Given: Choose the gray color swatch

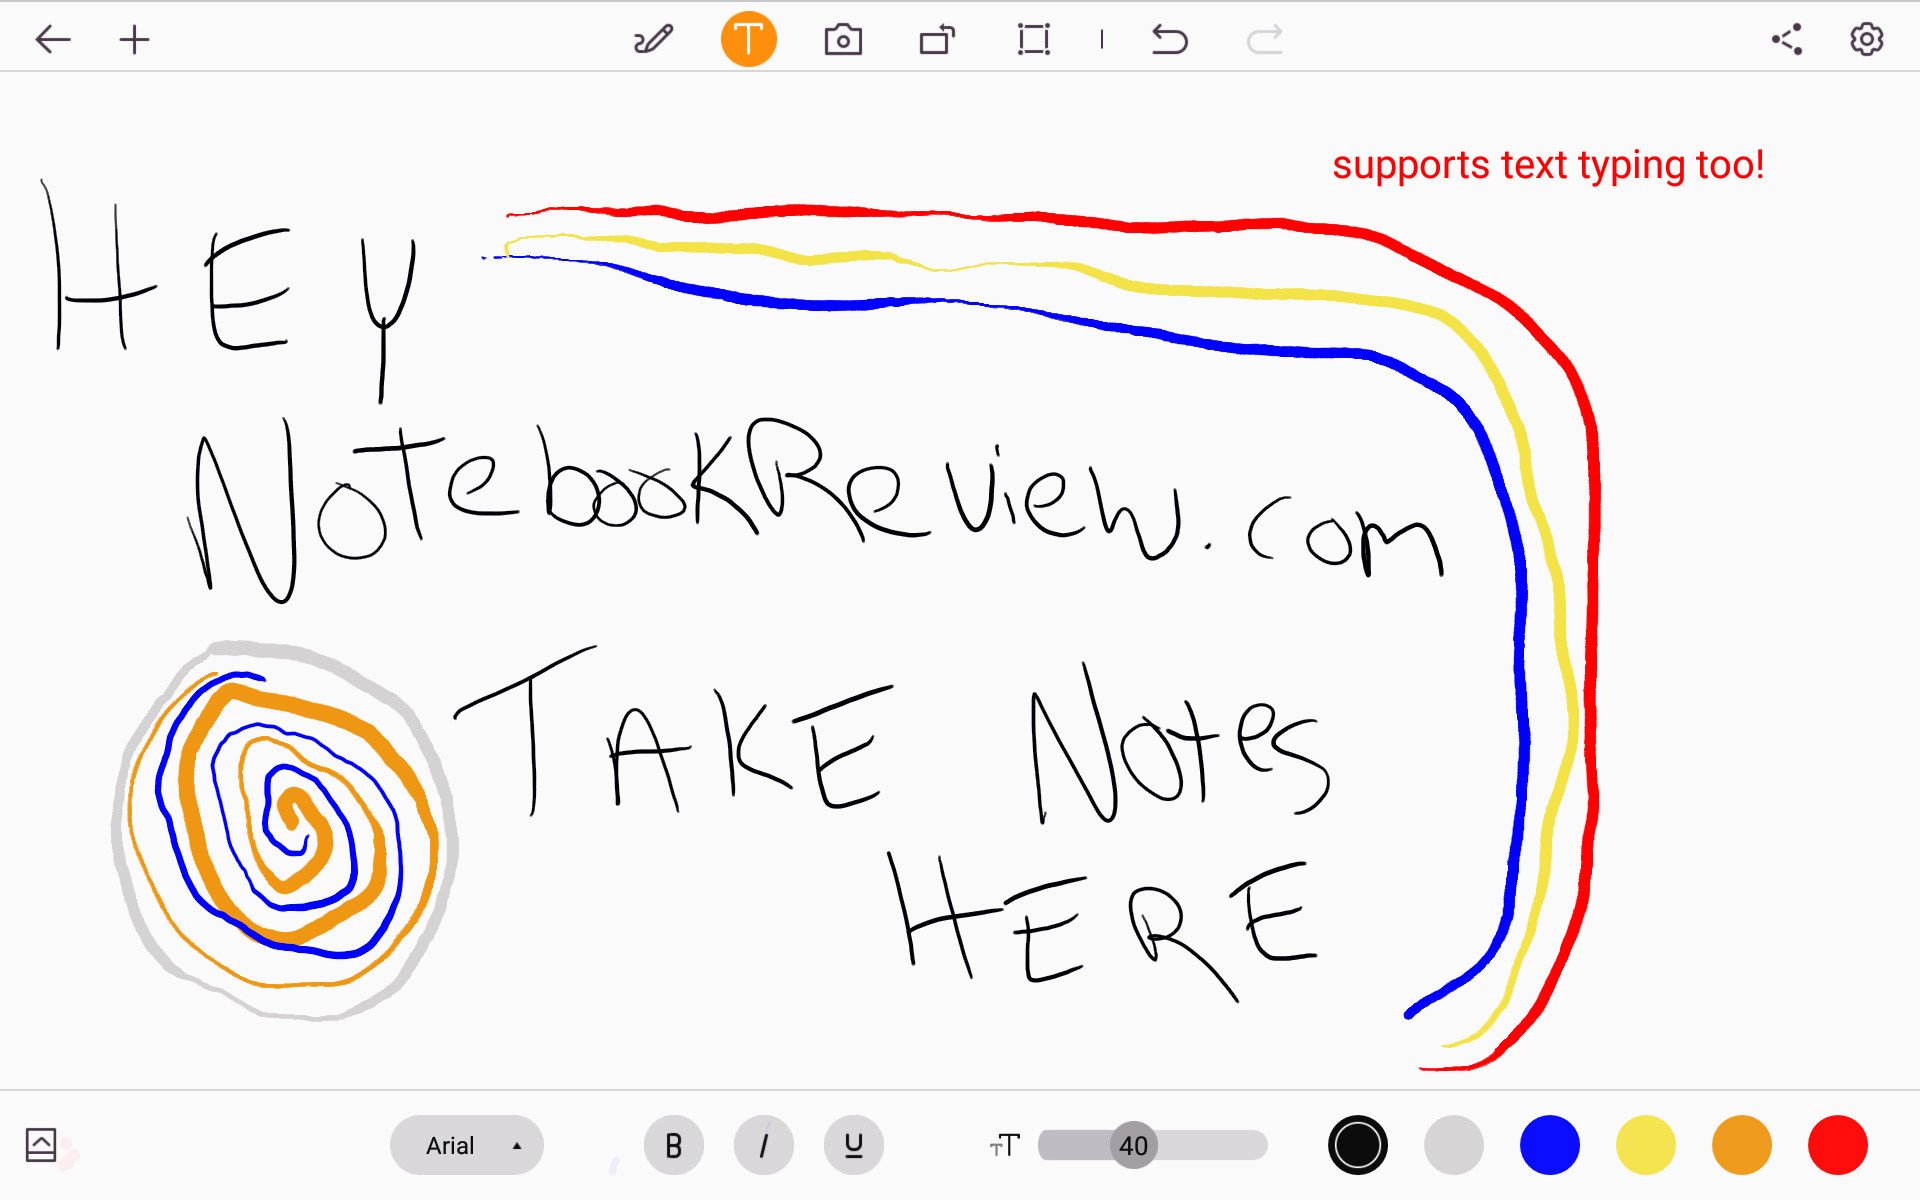Looking at the screenshot, I should [1453, 1145].
